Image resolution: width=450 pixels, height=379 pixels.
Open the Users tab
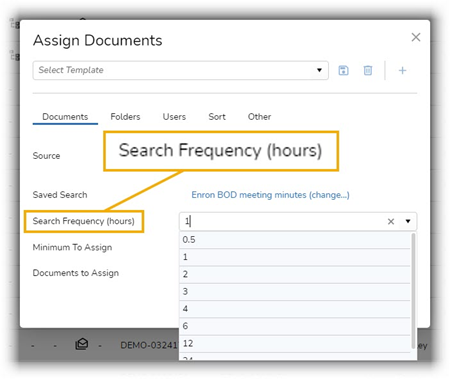(174, 117)
